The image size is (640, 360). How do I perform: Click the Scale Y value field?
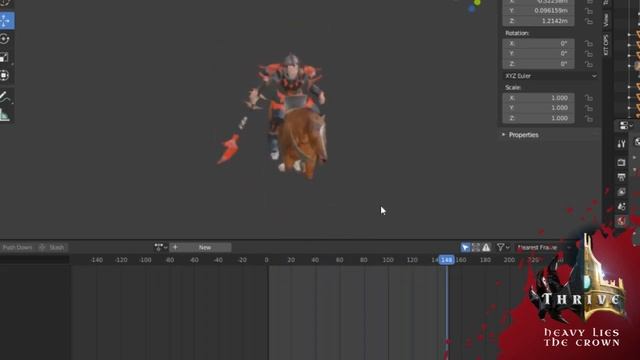coord(538,108)
